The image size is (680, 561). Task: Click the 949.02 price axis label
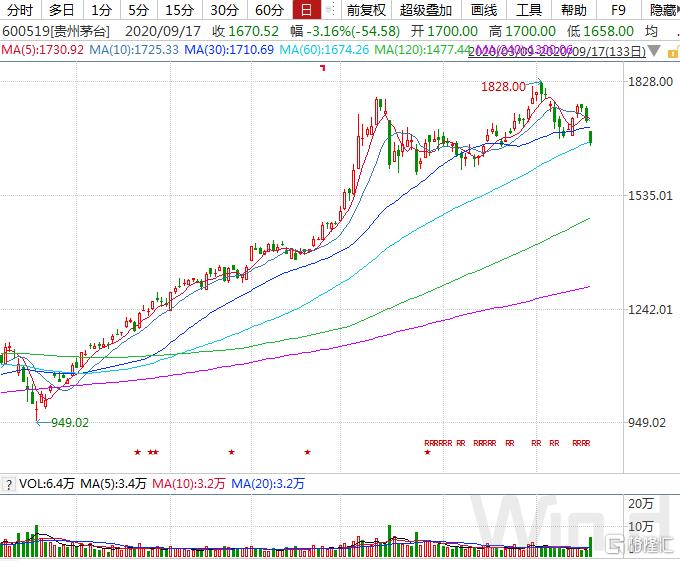click(647, 423)
